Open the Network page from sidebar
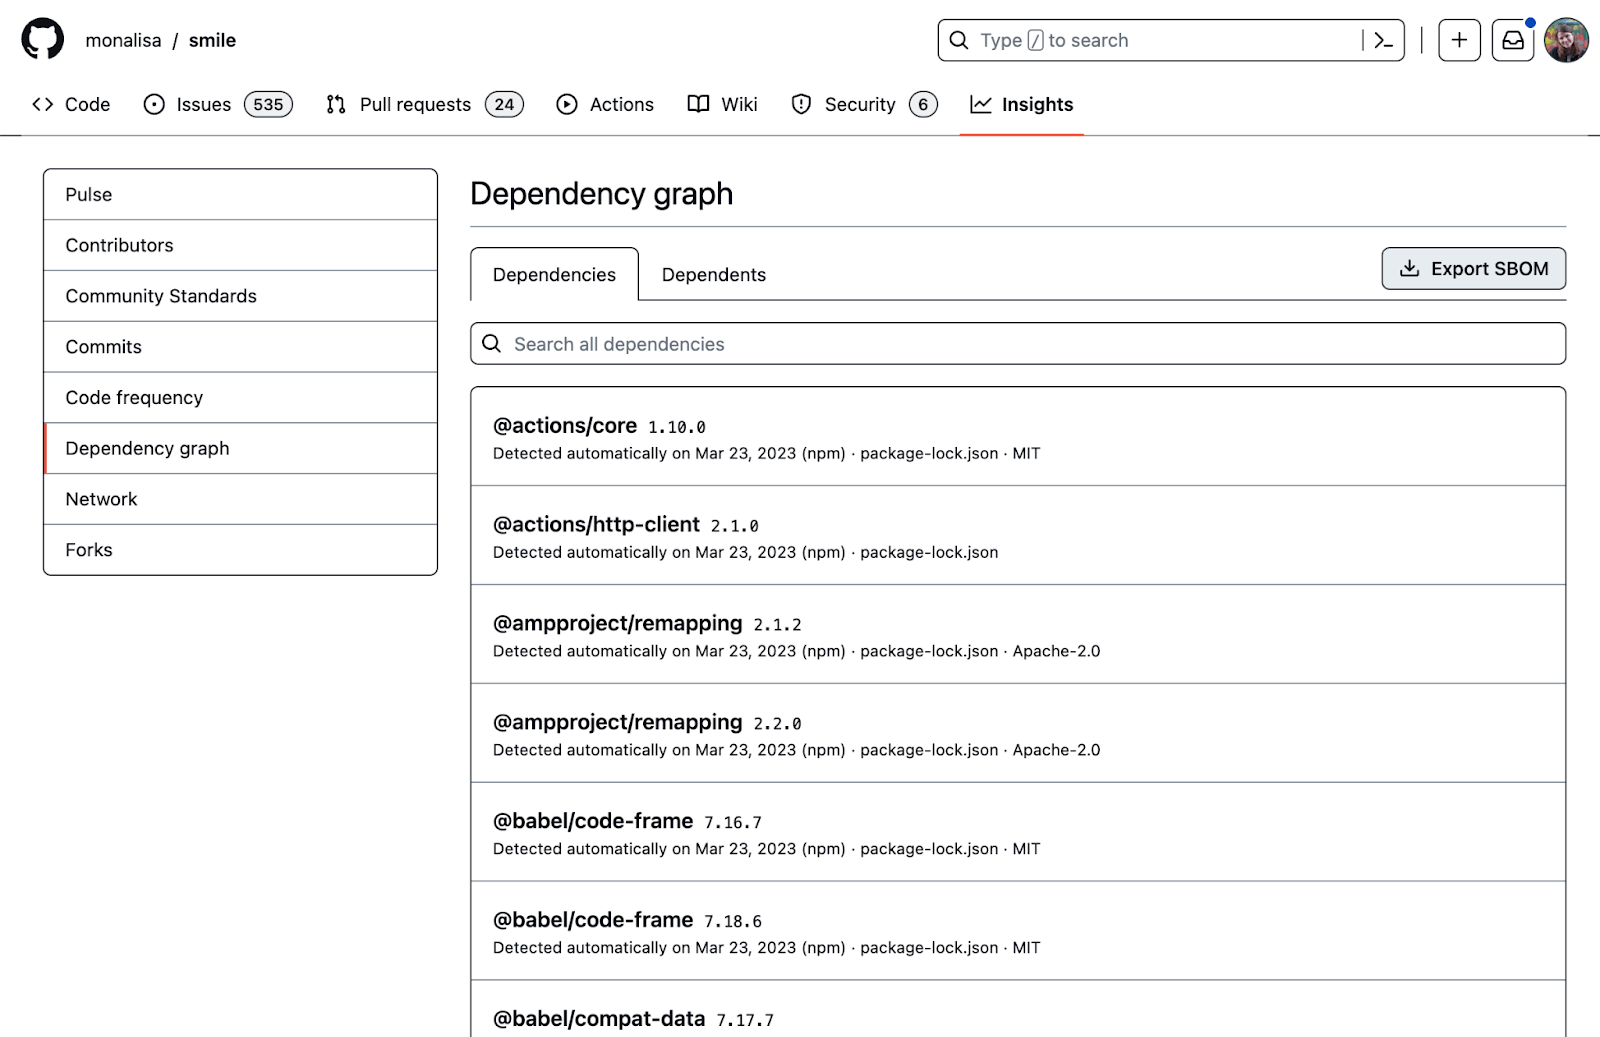 [101, 499]
